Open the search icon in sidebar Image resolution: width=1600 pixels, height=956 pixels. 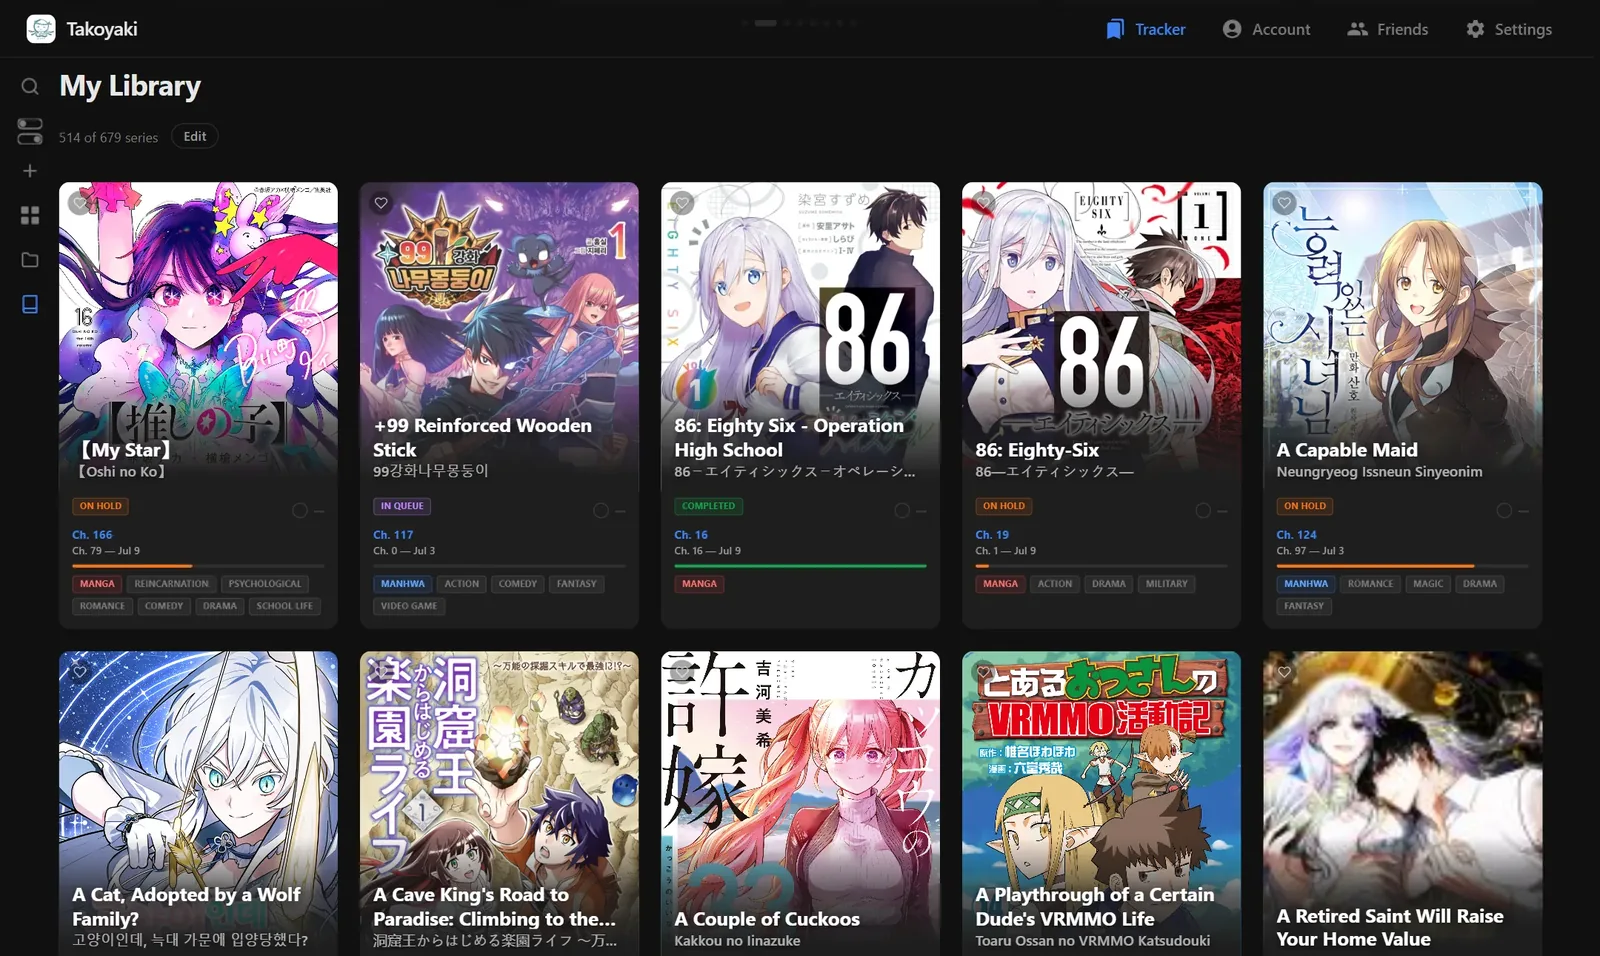click(x=30, y=87)
